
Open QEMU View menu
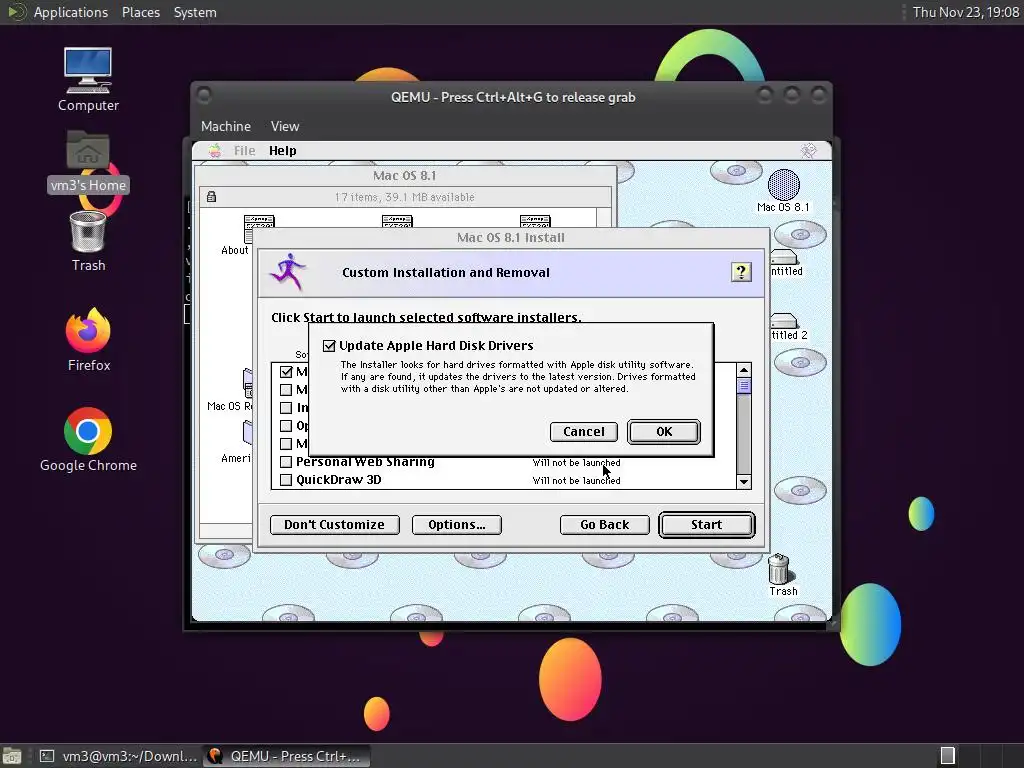coord(285,126)
